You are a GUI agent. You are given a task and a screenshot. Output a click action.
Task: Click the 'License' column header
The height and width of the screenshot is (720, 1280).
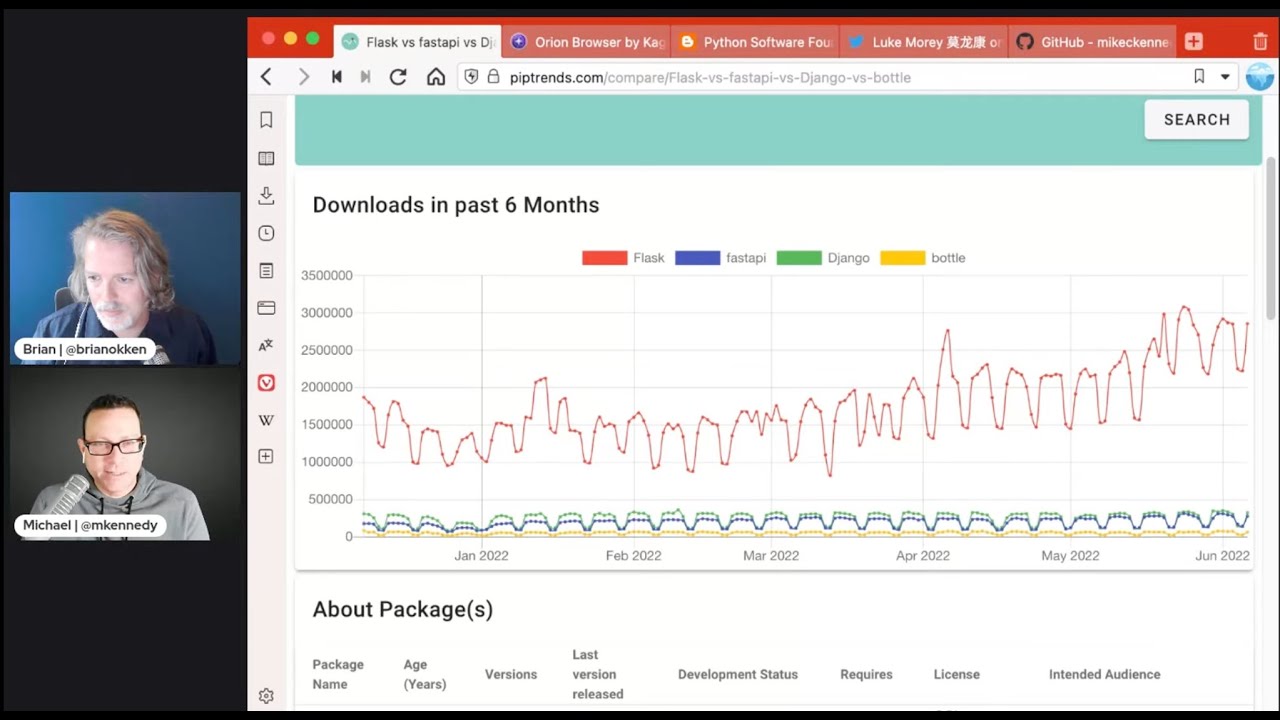pos(957,674)
